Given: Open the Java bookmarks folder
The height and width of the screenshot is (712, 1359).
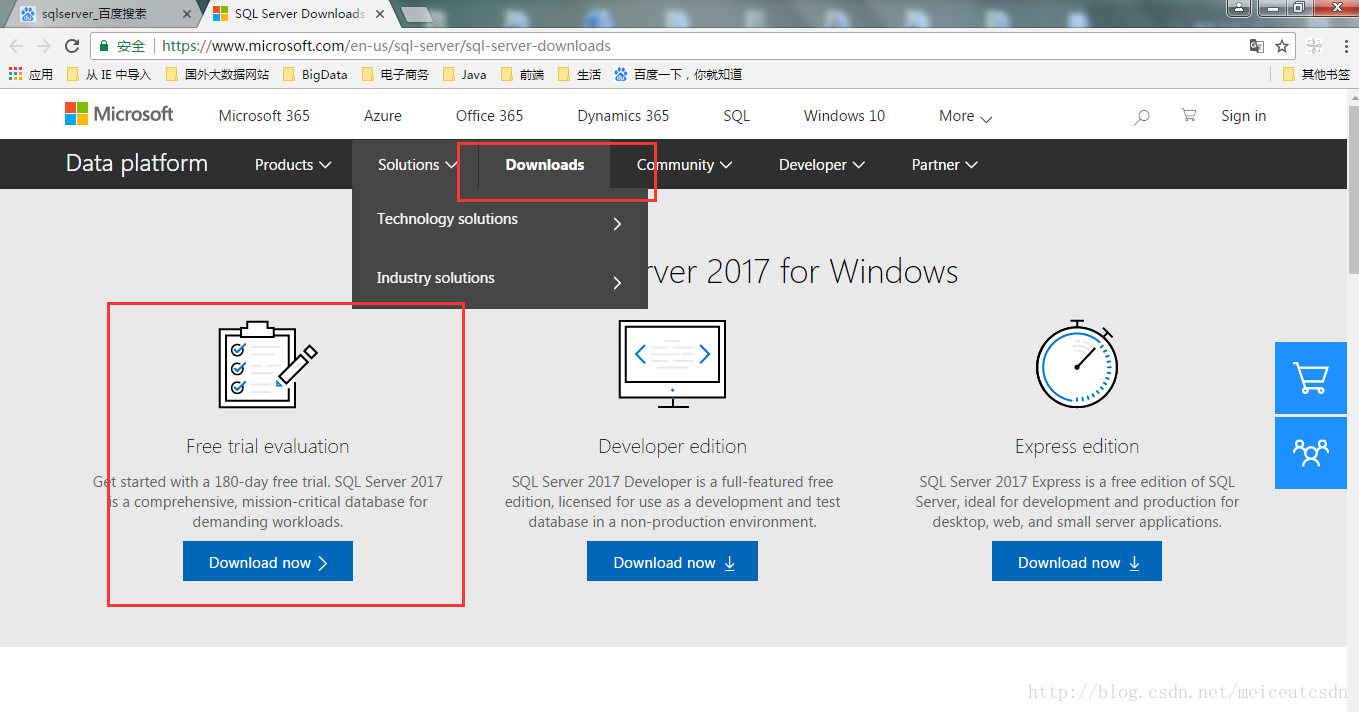Looking at the screenshot, I should point(465,74).
